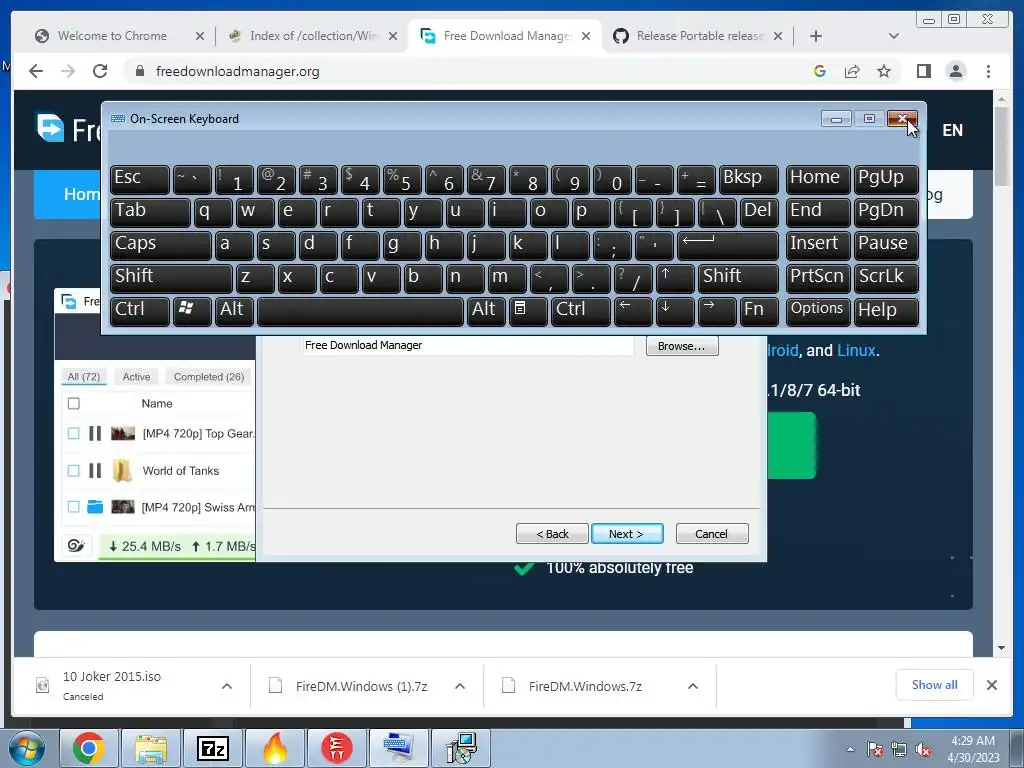Click the Chrome back arrow icon
The width and height of the screenshot is (1024, 768).
[36, 71]
